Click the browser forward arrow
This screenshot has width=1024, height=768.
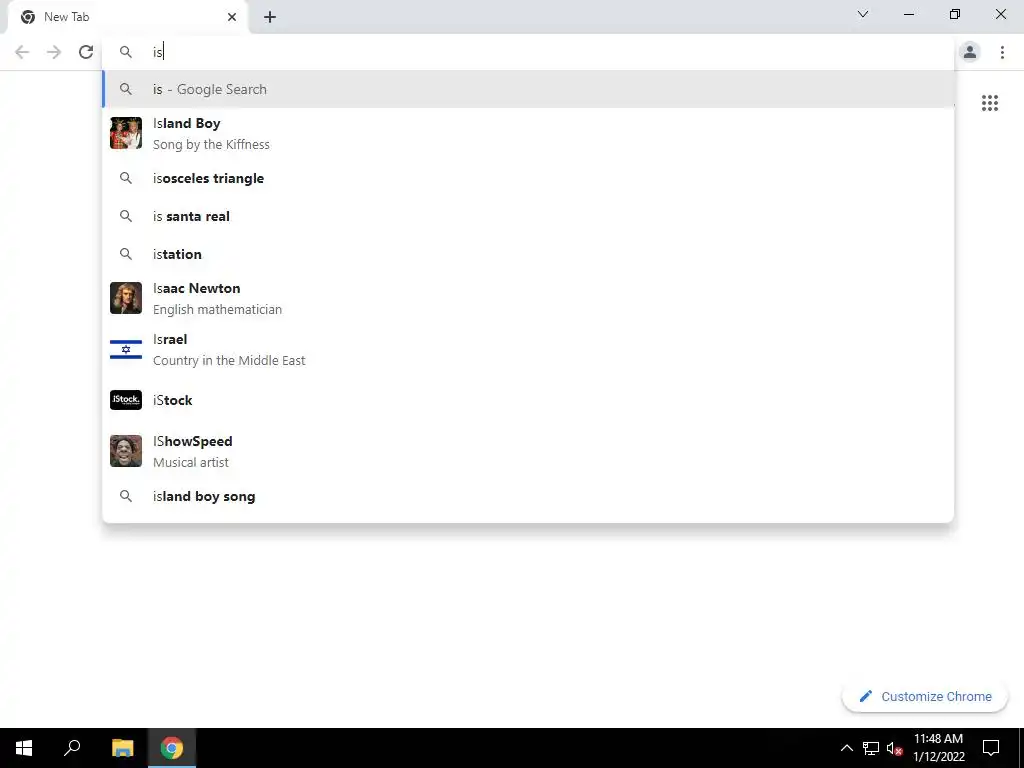(x=54, y=52)
